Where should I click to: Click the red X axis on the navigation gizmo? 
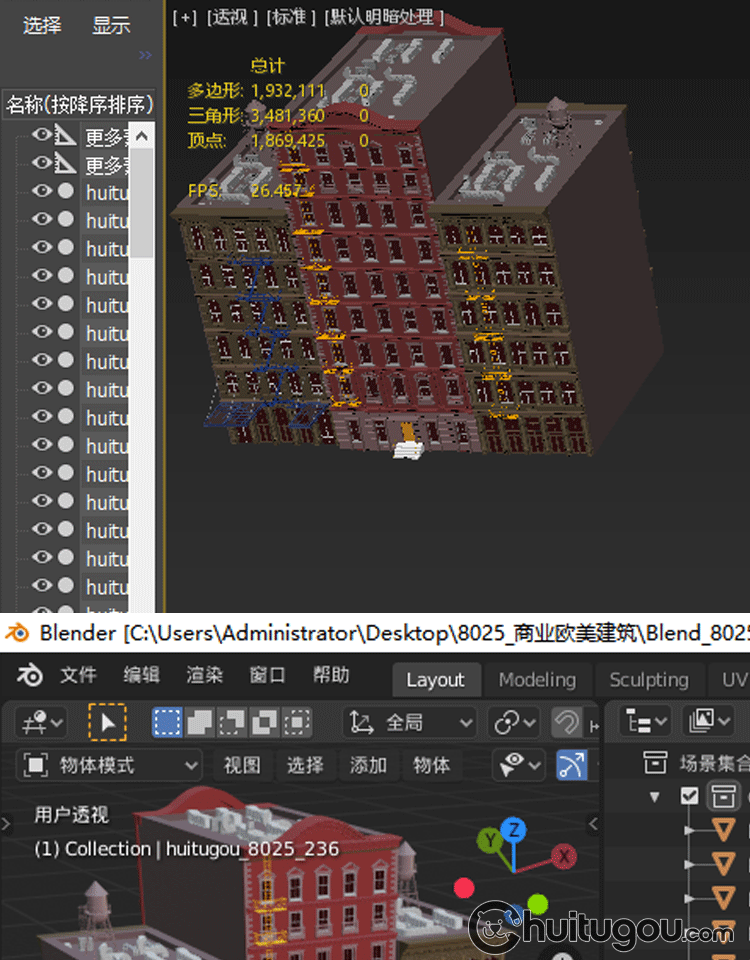click(x=564, y=856)
